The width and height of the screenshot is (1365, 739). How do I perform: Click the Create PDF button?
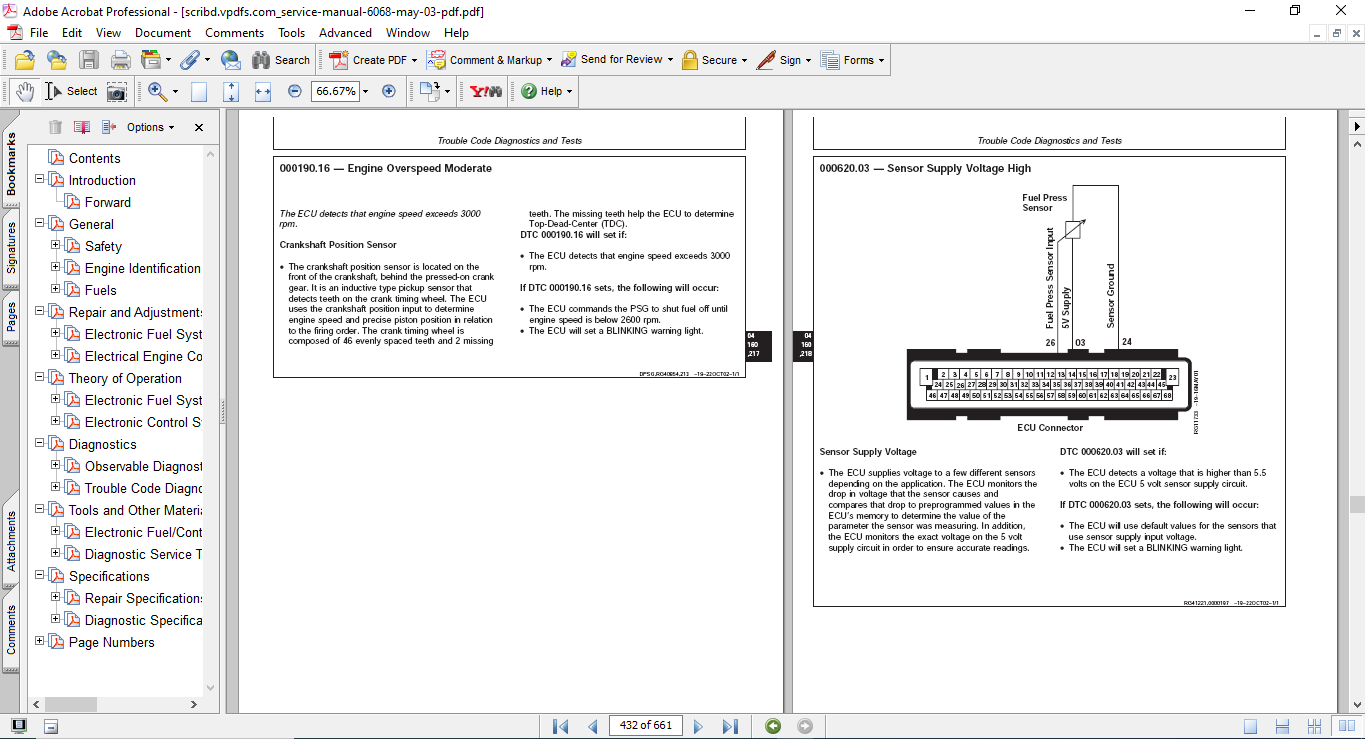click(369, 60)
